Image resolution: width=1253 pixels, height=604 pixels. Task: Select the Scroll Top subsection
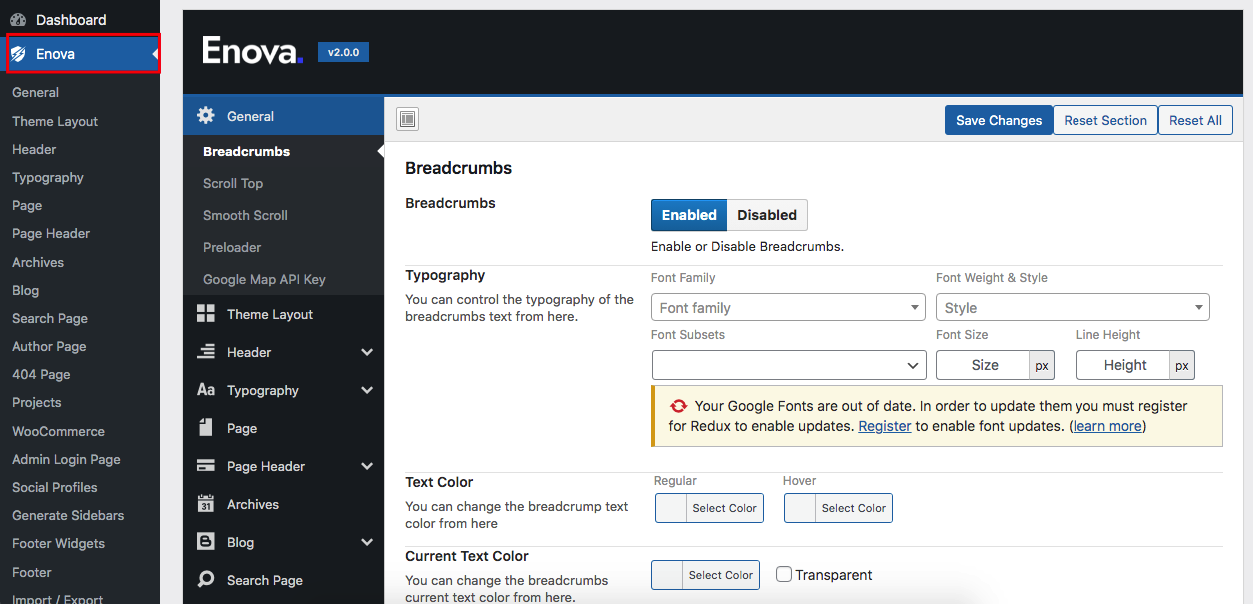pos(233,183)
